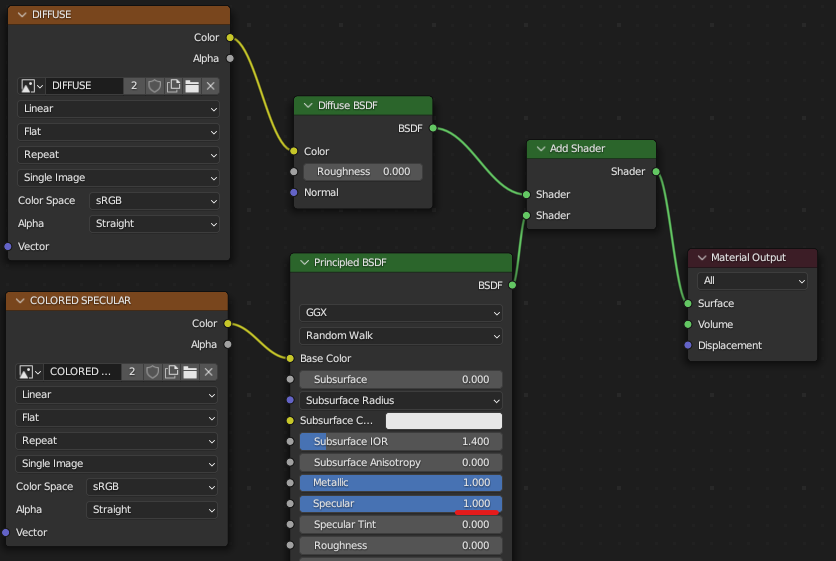Unlink image X icon in DIFFUSE node
836x561 pixels.
211,86
